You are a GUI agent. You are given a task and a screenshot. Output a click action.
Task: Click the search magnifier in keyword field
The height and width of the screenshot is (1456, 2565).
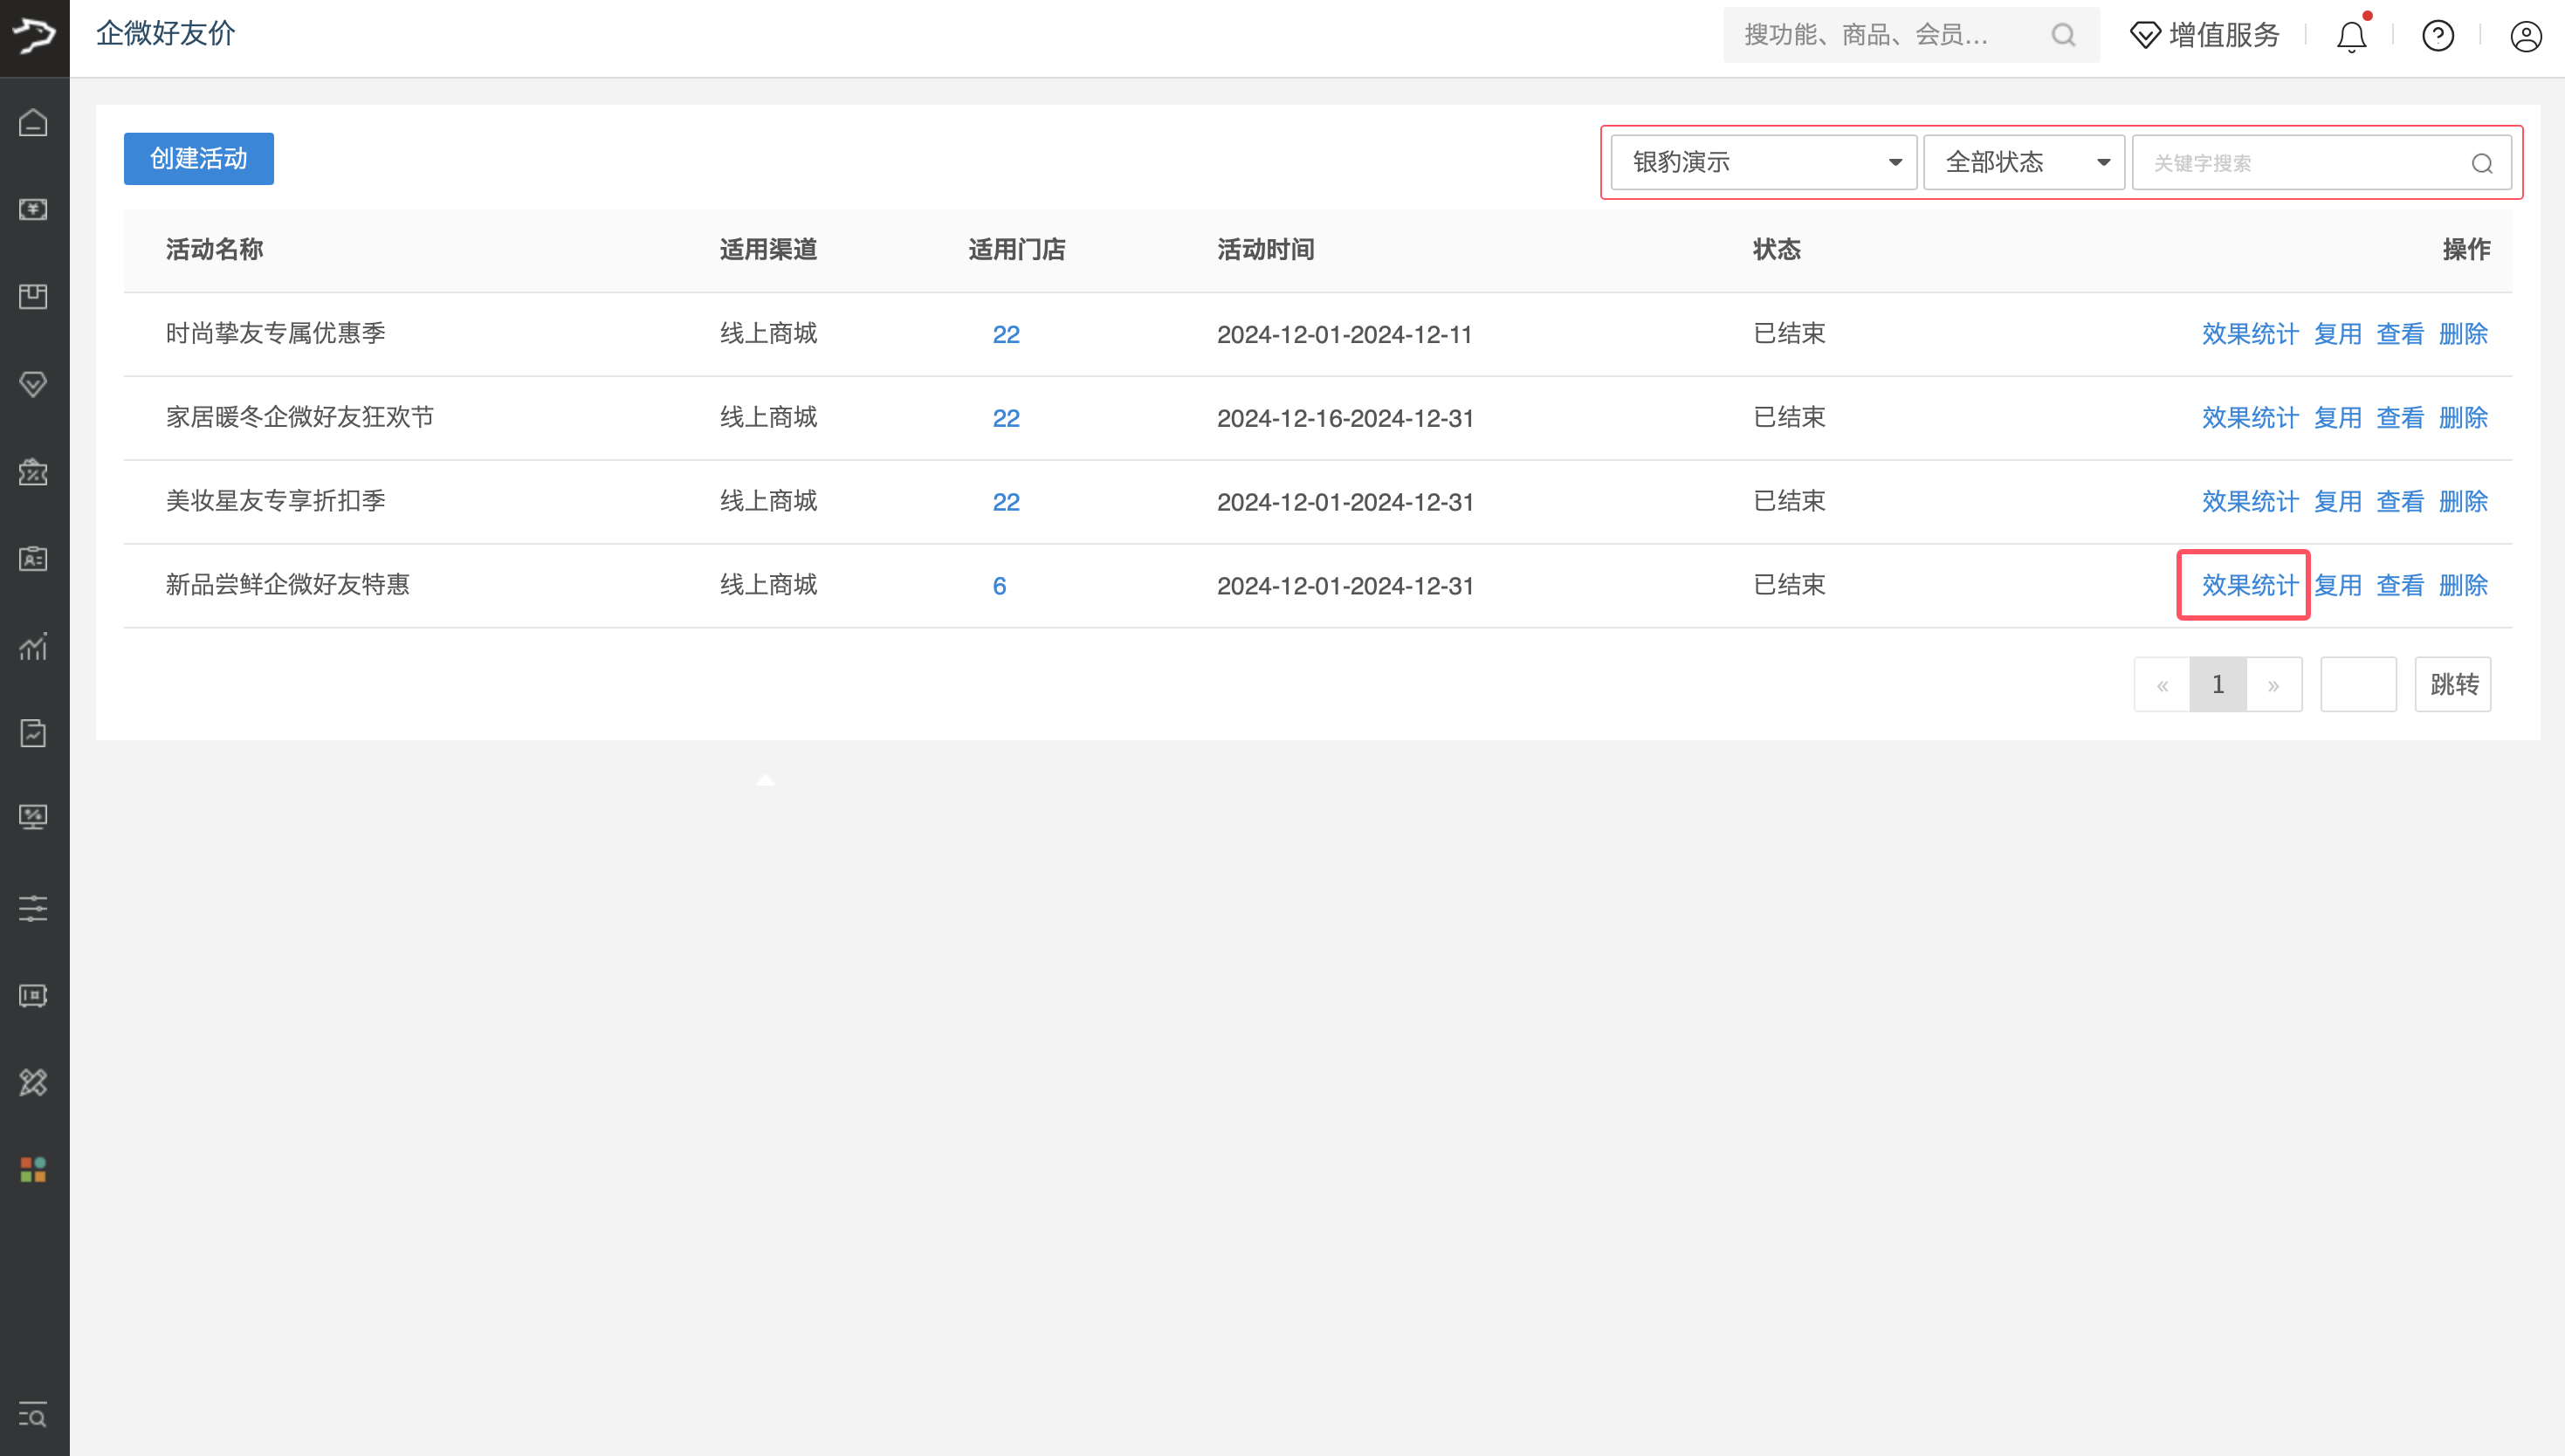click(x=2482, y=163)
